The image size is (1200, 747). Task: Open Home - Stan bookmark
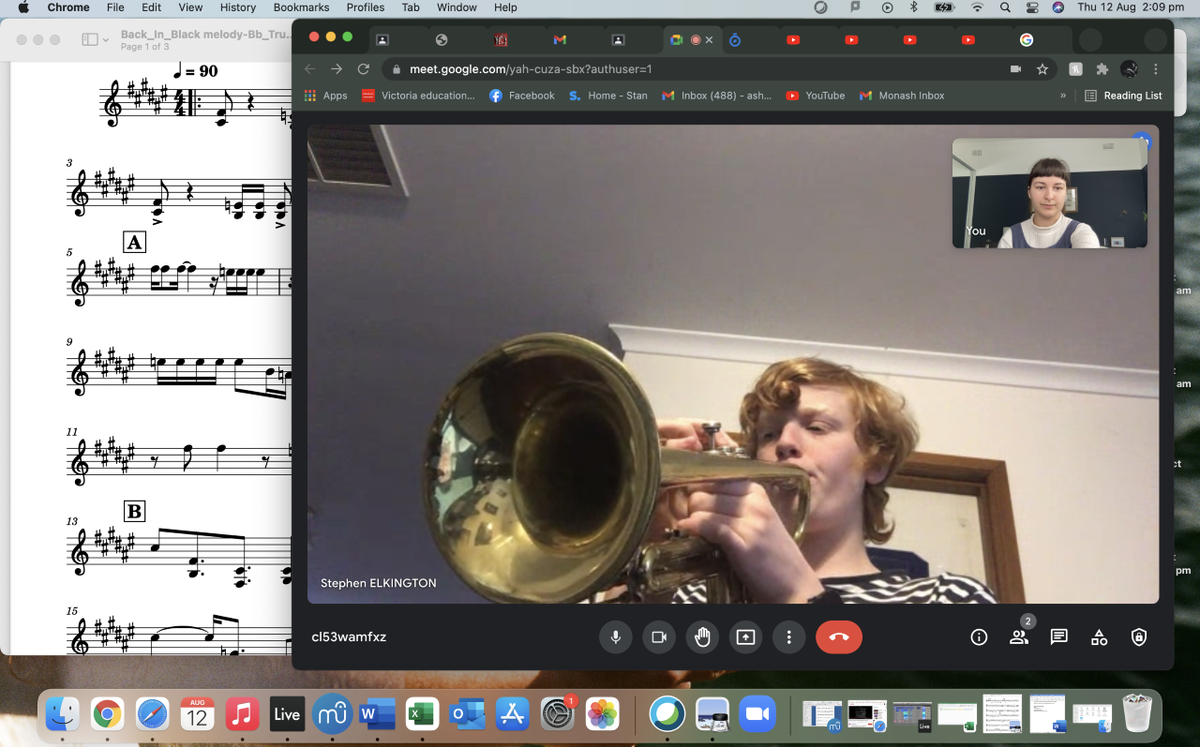pos(608,96)
